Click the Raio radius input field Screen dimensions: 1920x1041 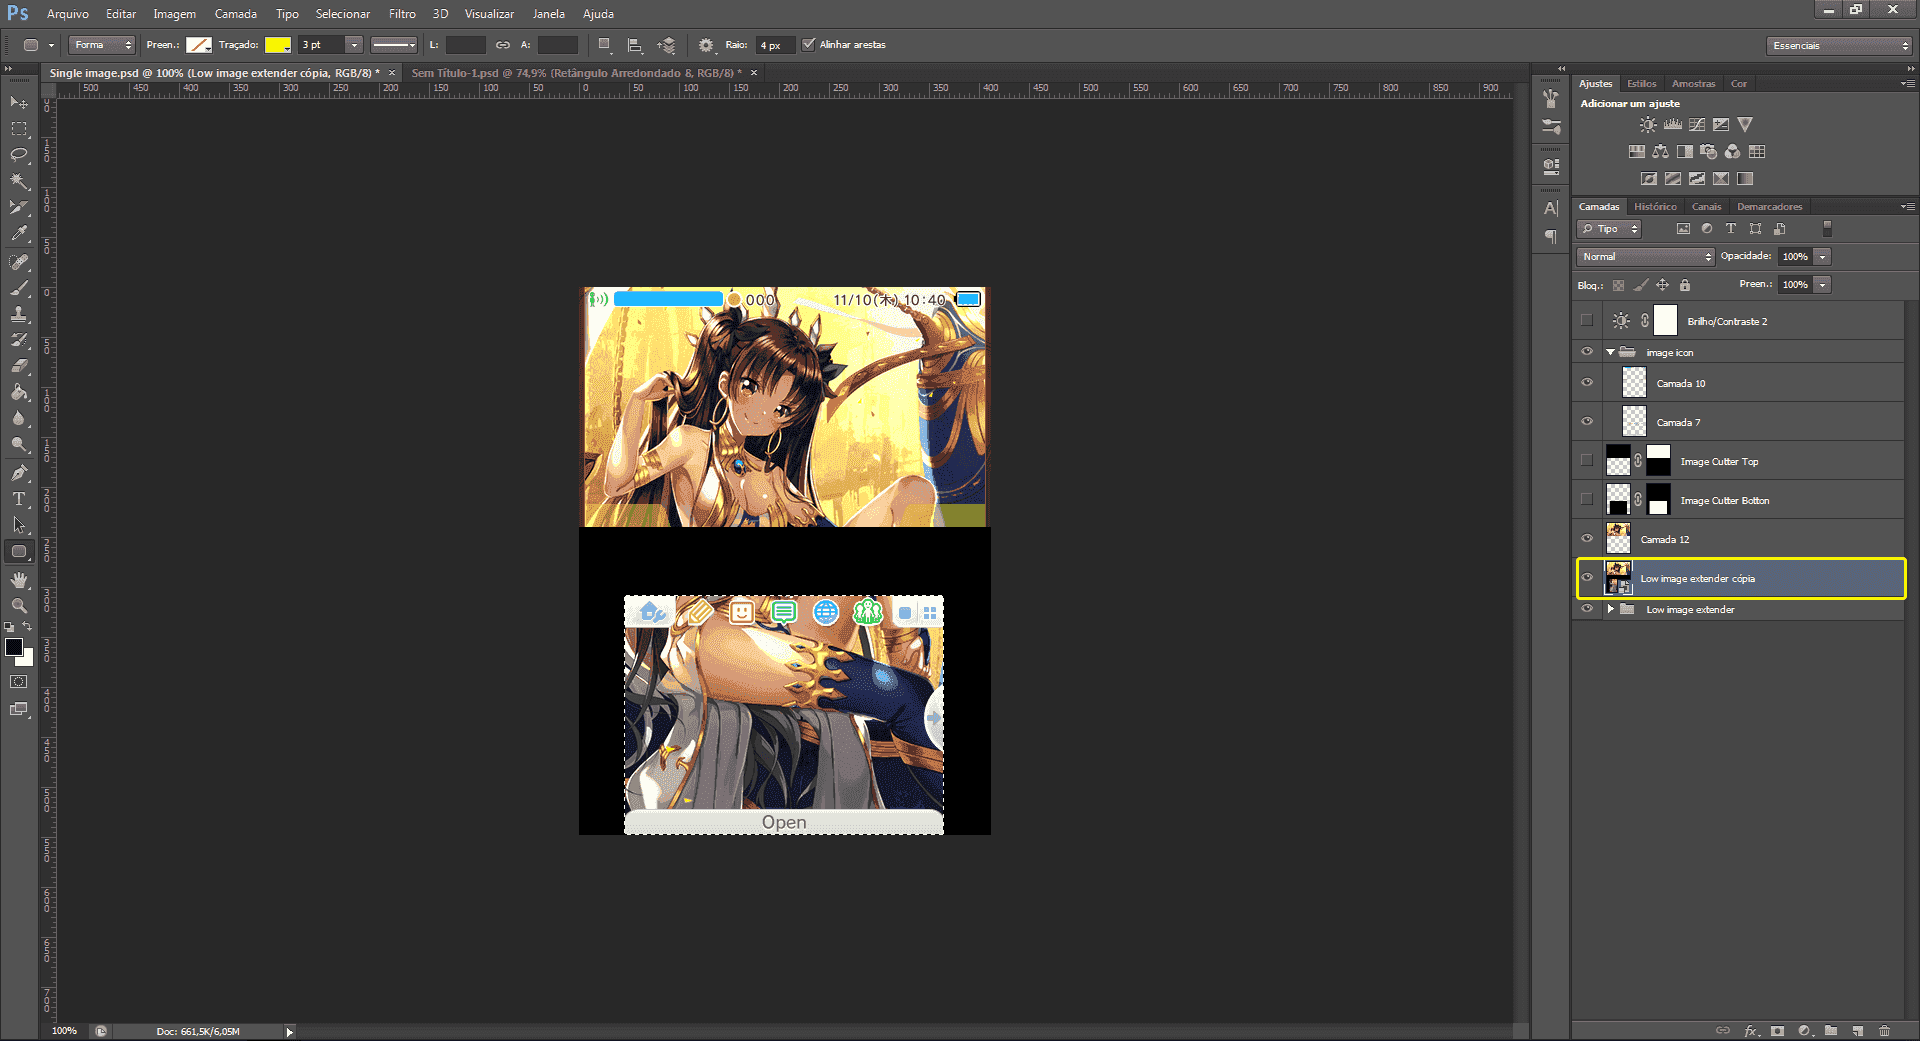[775, 45]
